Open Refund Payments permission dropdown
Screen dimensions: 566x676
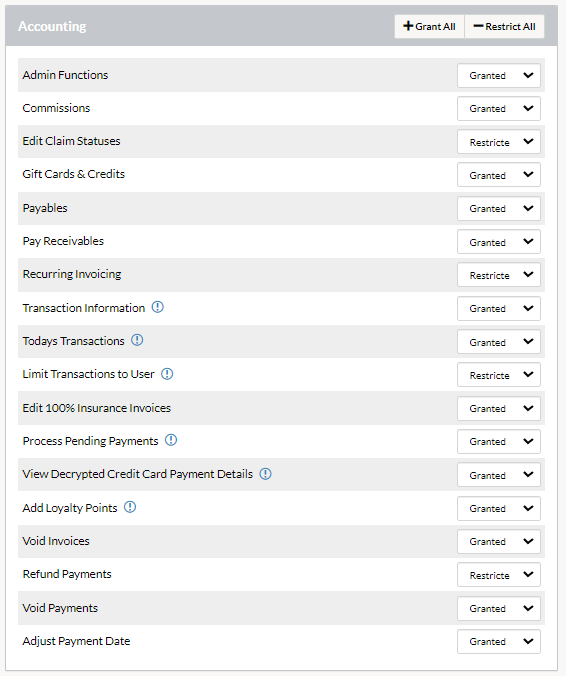[499, 575]
